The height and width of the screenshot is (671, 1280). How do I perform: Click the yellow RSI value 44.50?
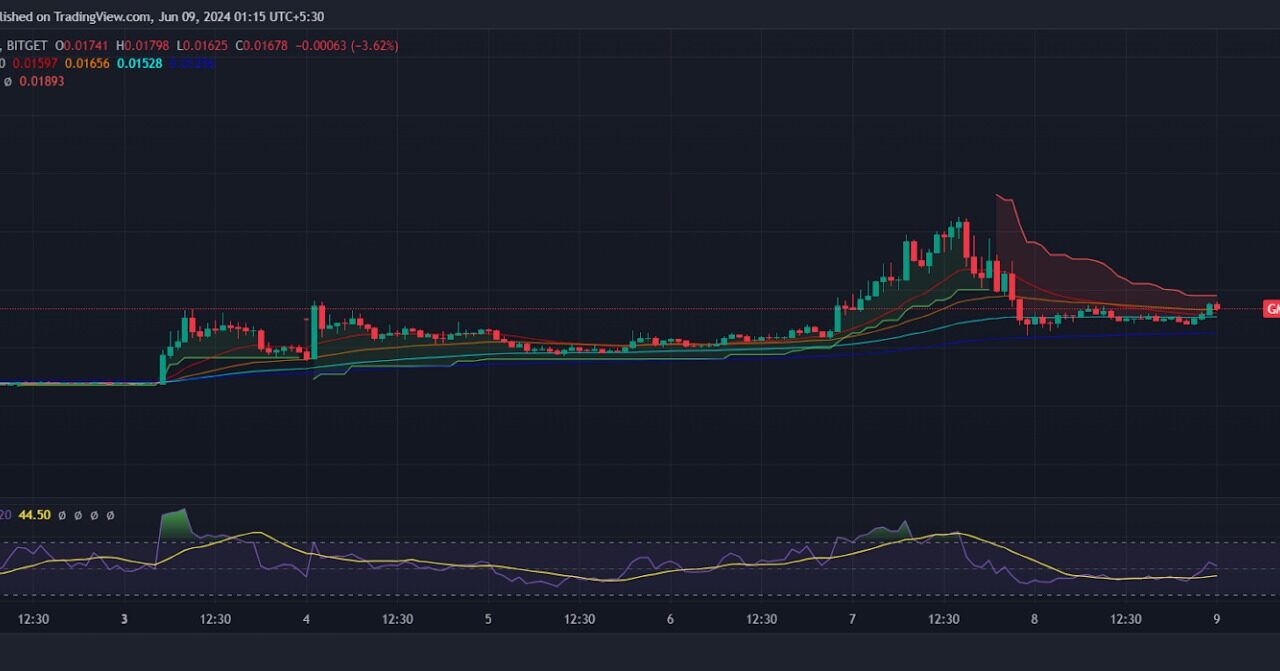coord(35,515)
